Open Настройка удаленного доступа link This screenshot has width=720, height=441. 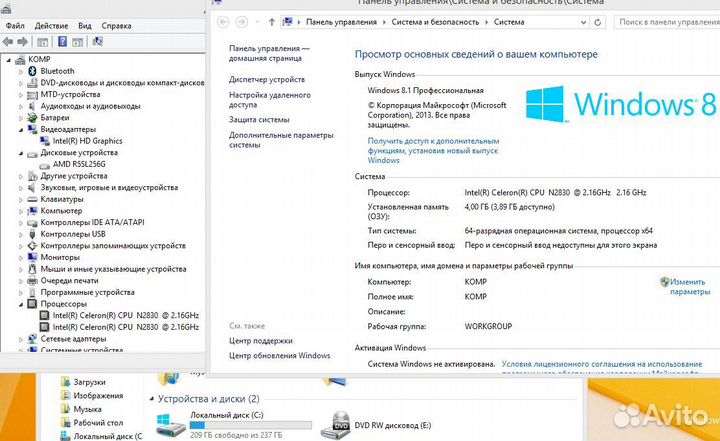(270, 100)
